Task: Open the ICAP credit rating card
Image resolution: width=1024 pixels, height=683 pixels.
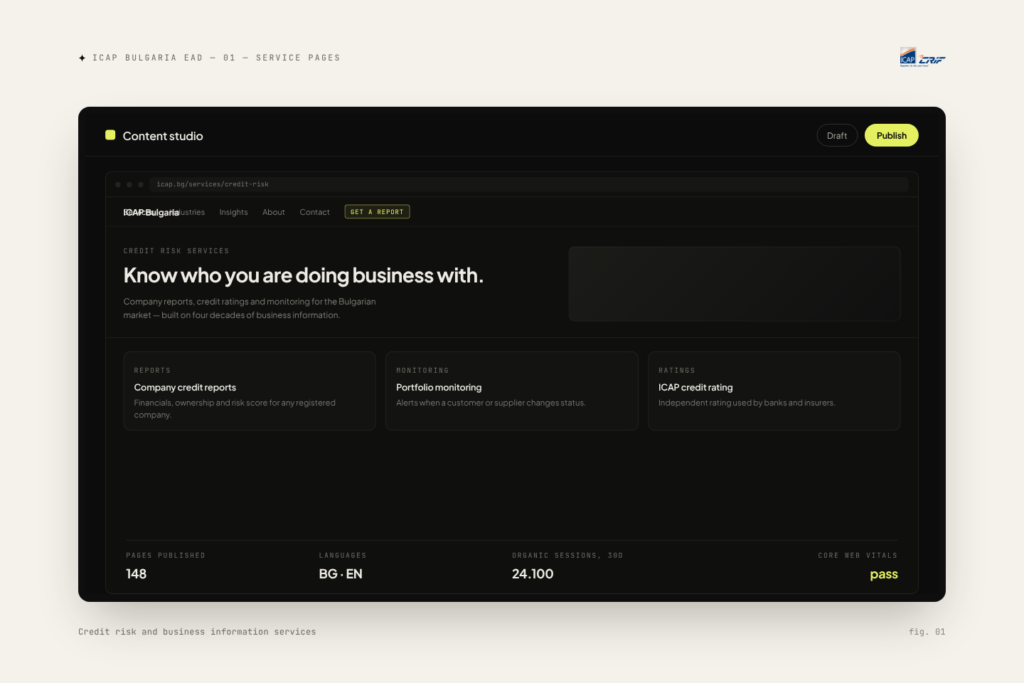Action: click(x=774, y=390)
